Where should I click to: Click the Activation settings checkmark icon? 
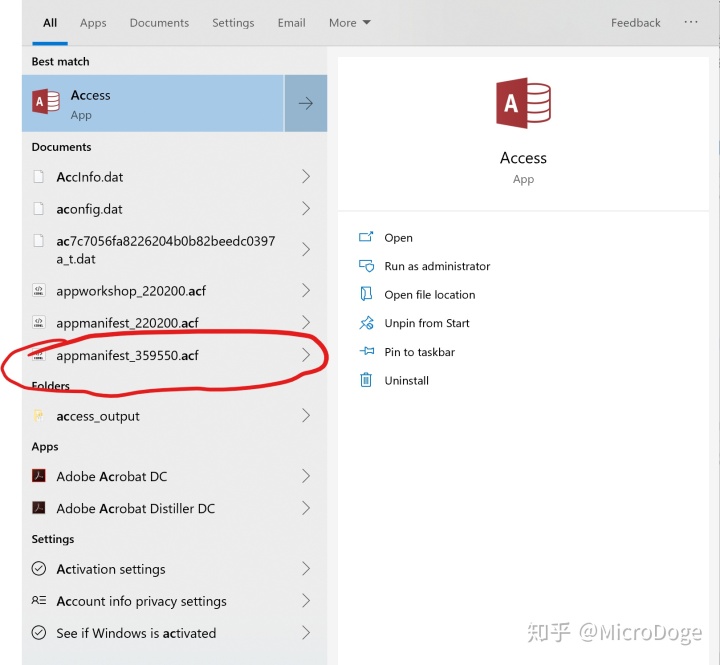(39, 569)
